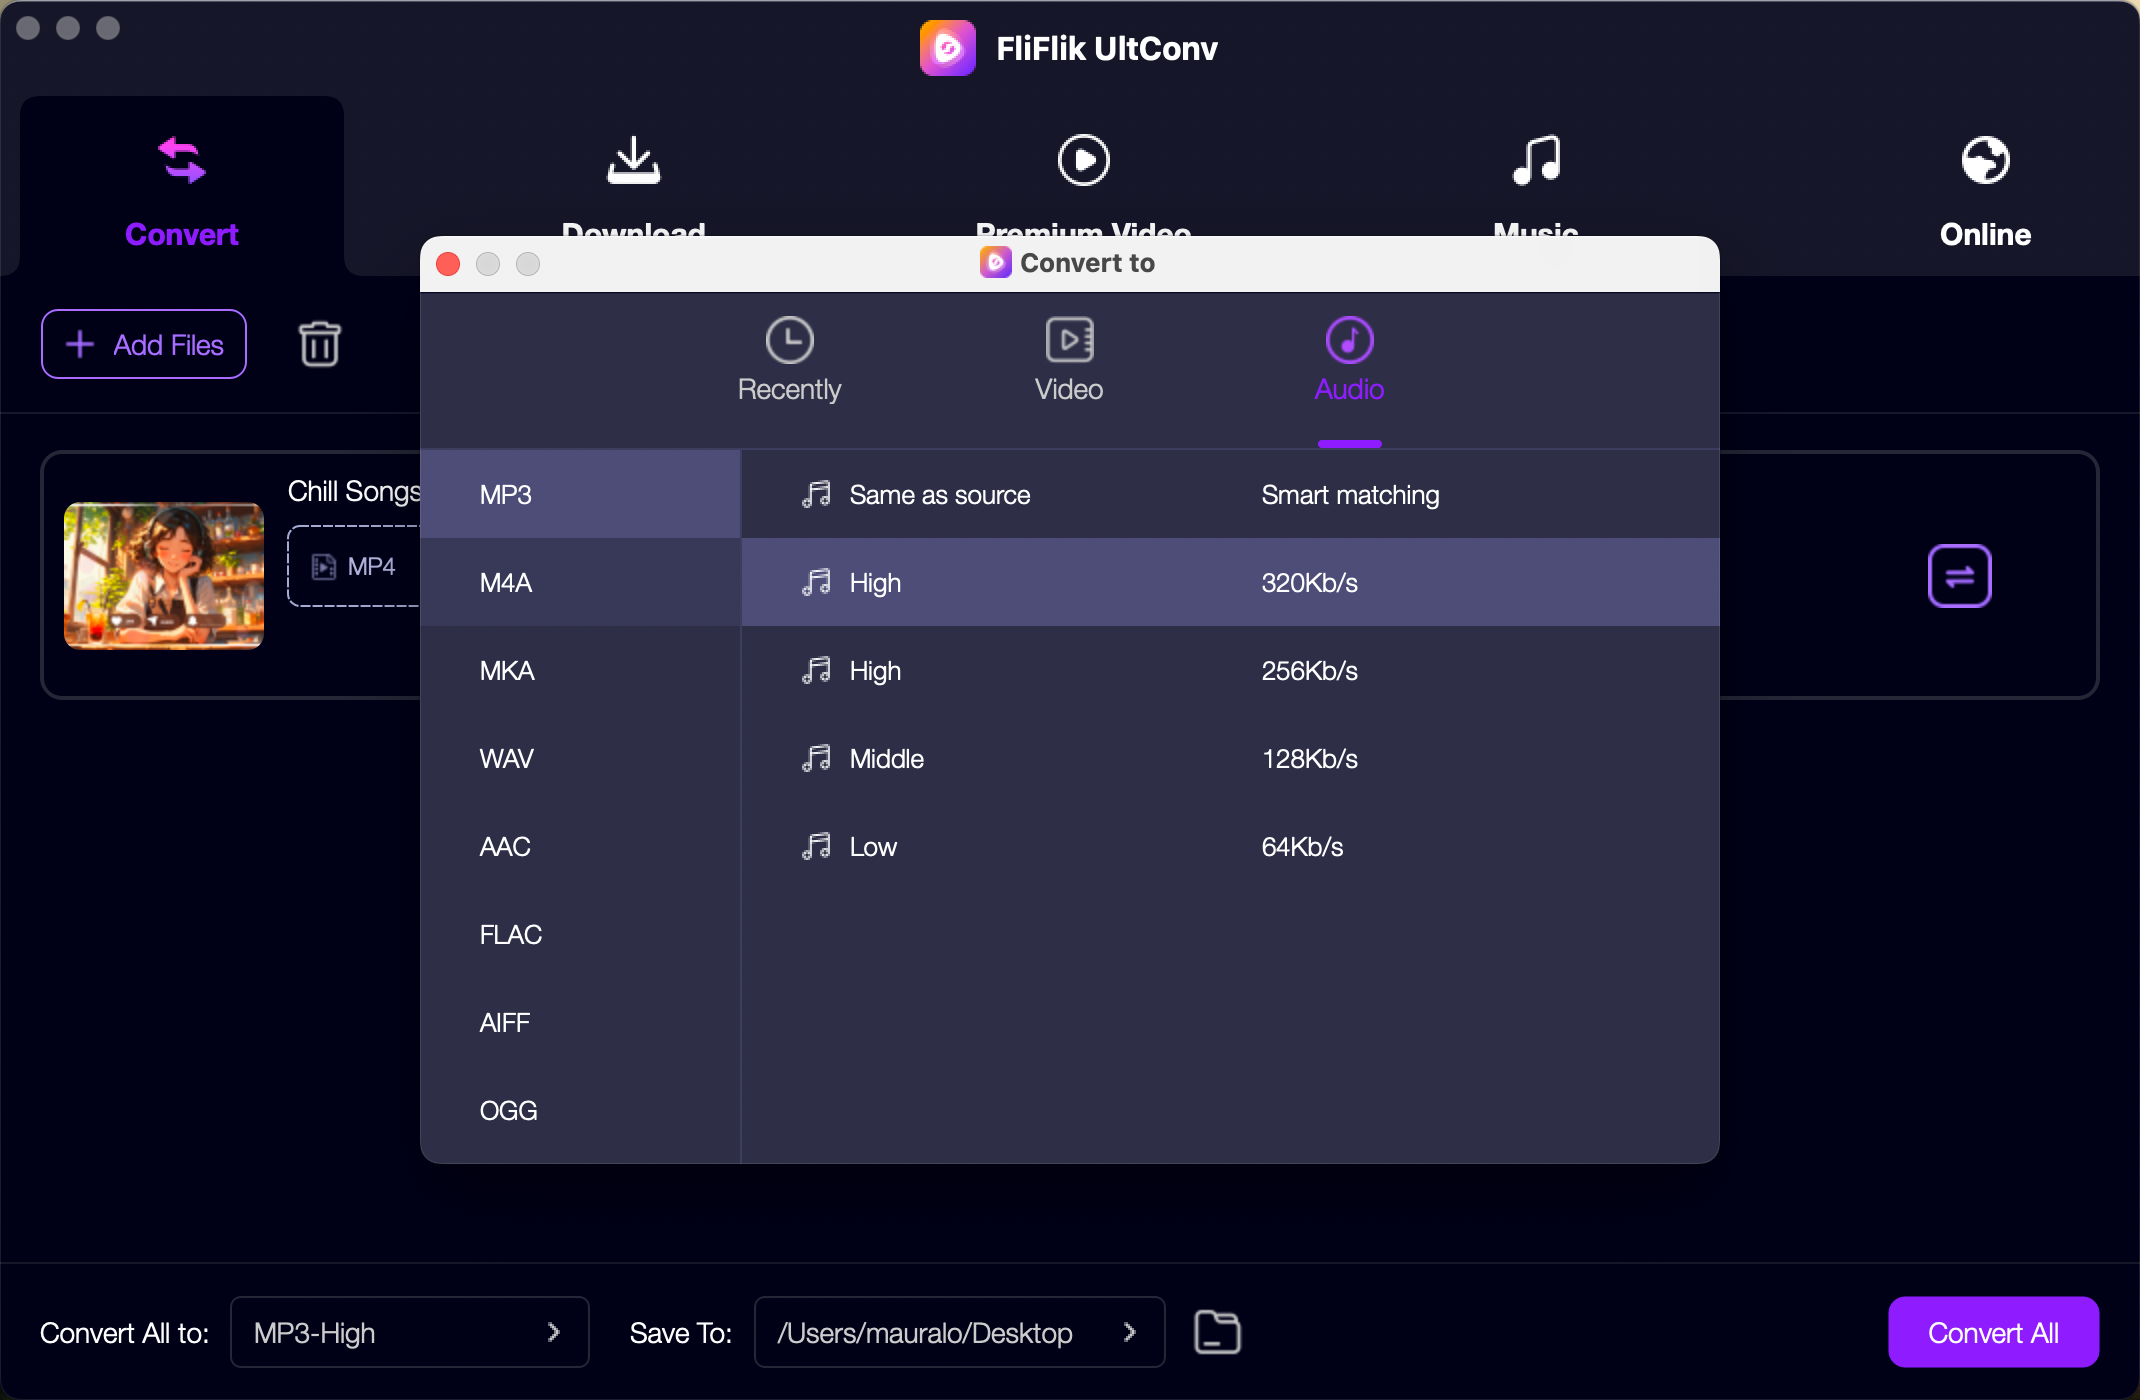The width and height of the screenshot is (2140, 1400).
Task: Delete files using the trash icon
Action: 320,343
